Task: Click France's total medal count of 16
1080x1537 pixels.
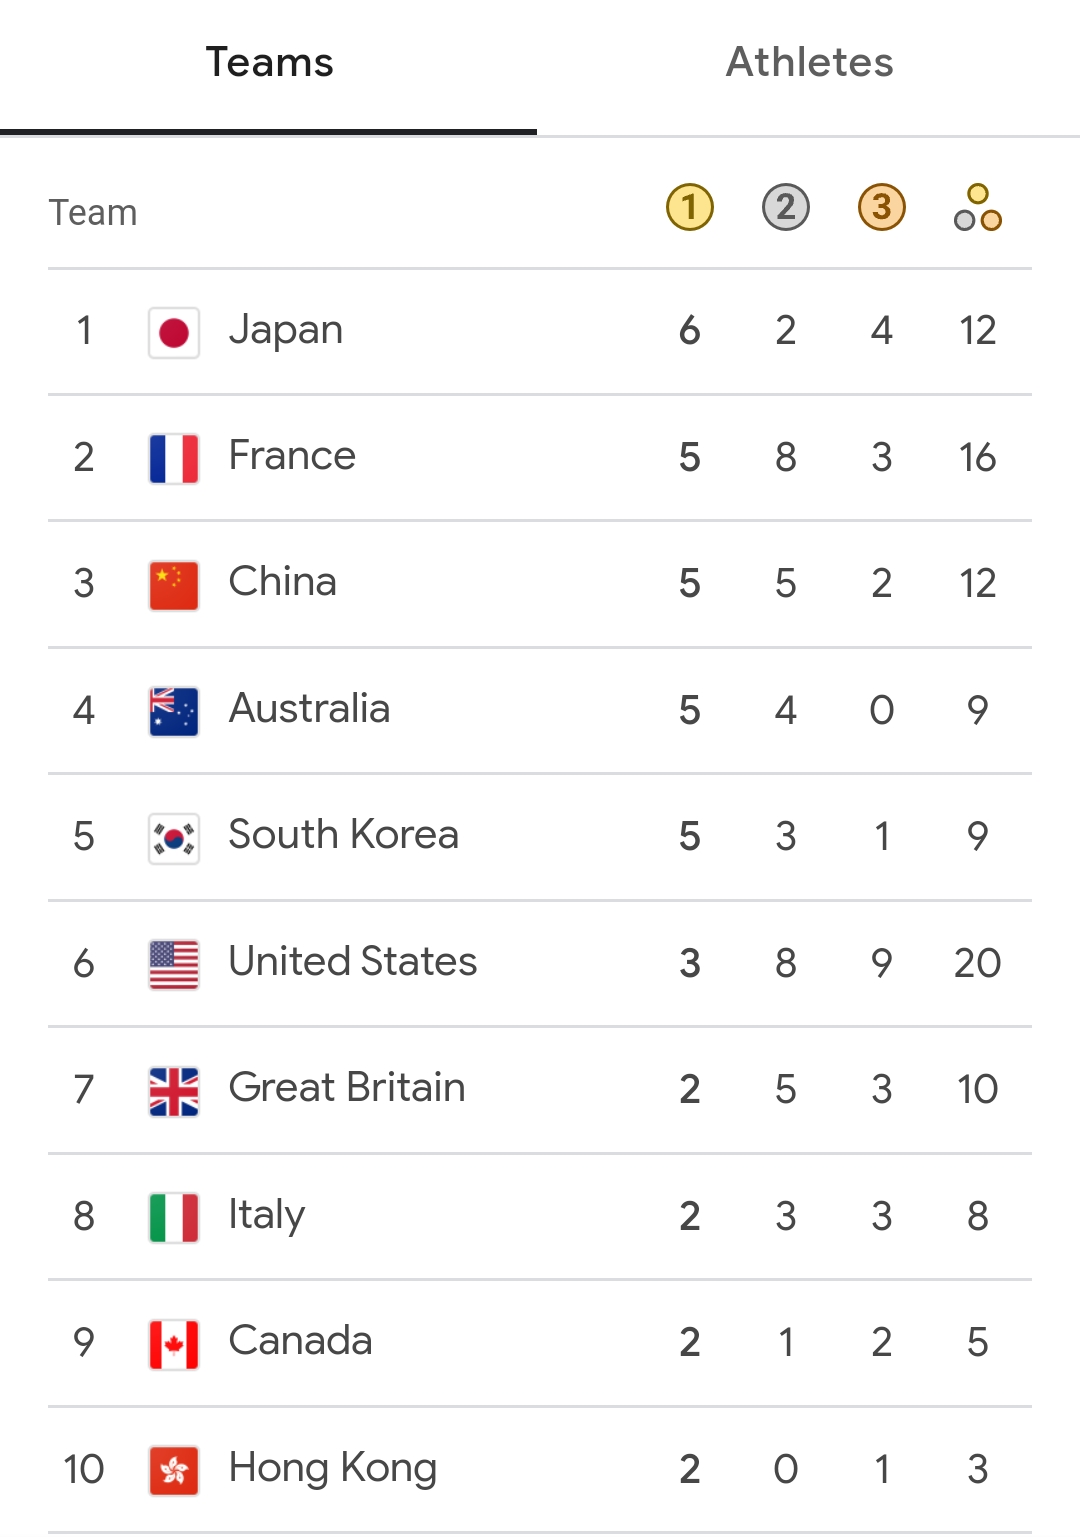Action: point(977,458)
